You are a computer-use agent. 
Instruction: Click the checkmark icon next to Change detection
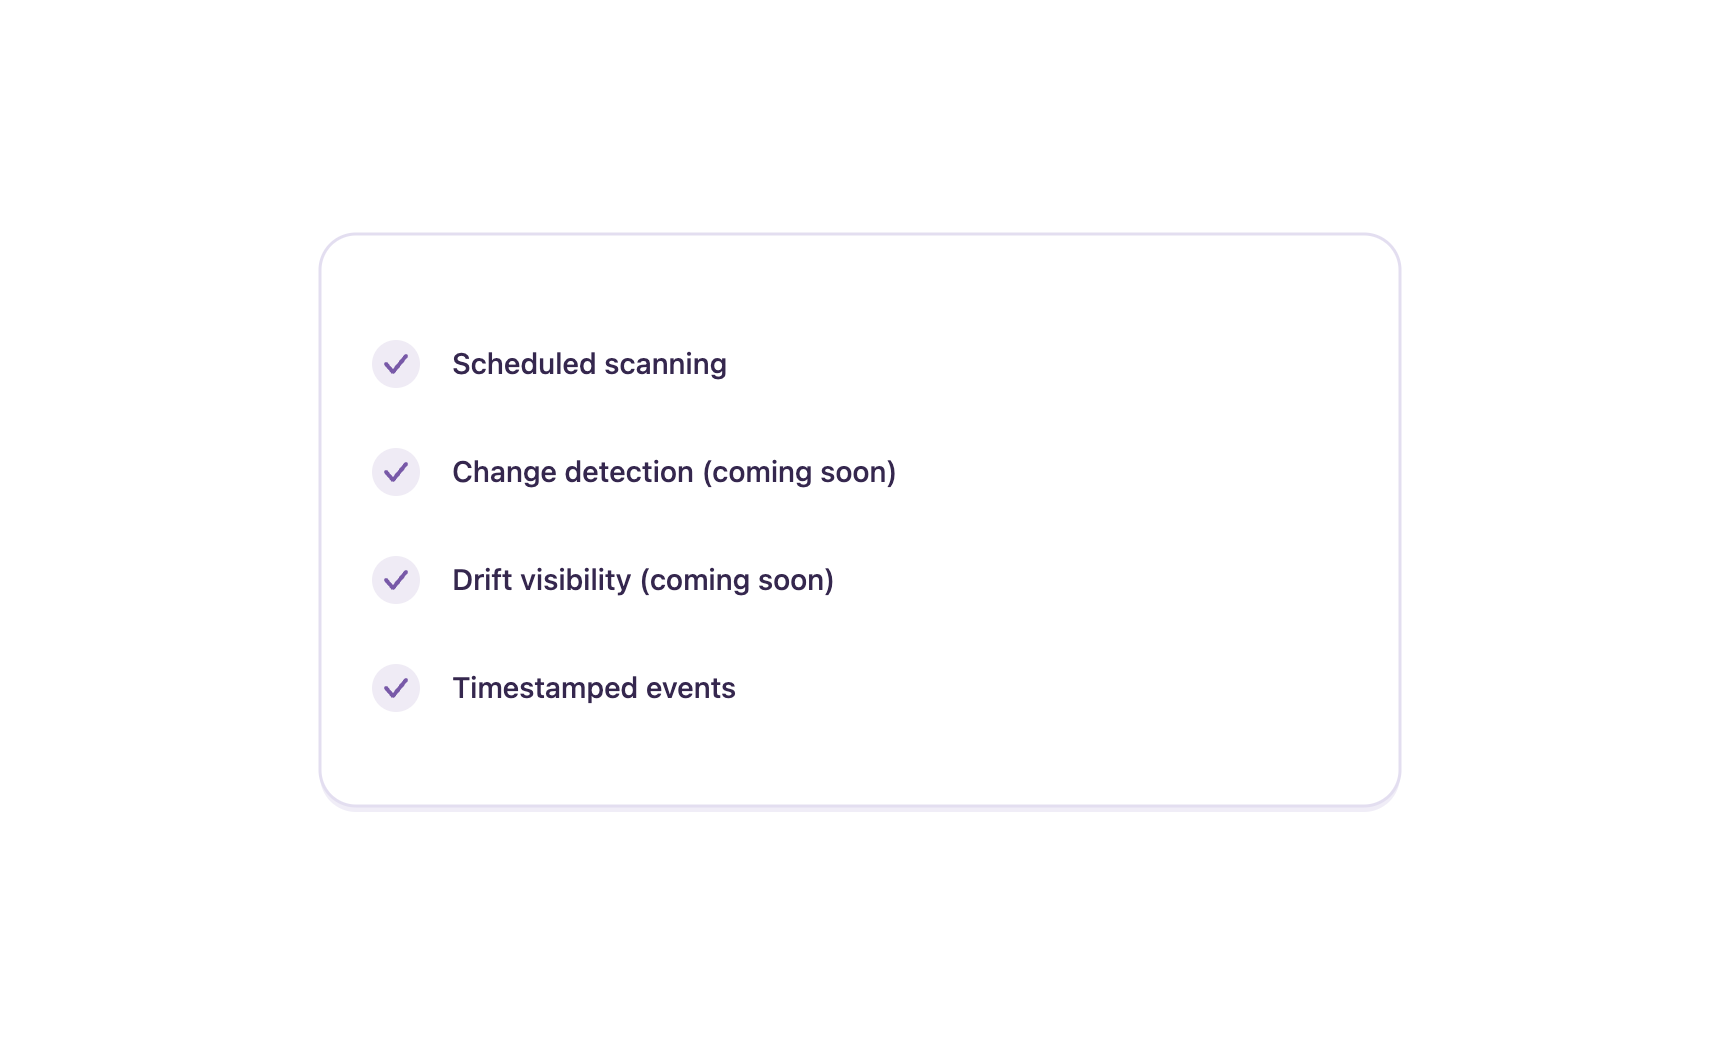pyautogui.click(x=396, y=472)
